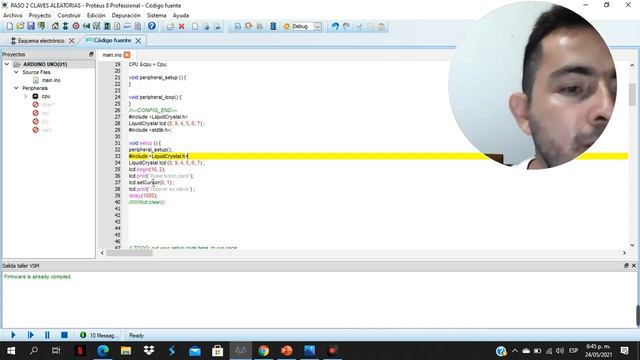640x360 pixels.
Task: Close the Esquema electrónico tab
Action: tap(71, 41)
